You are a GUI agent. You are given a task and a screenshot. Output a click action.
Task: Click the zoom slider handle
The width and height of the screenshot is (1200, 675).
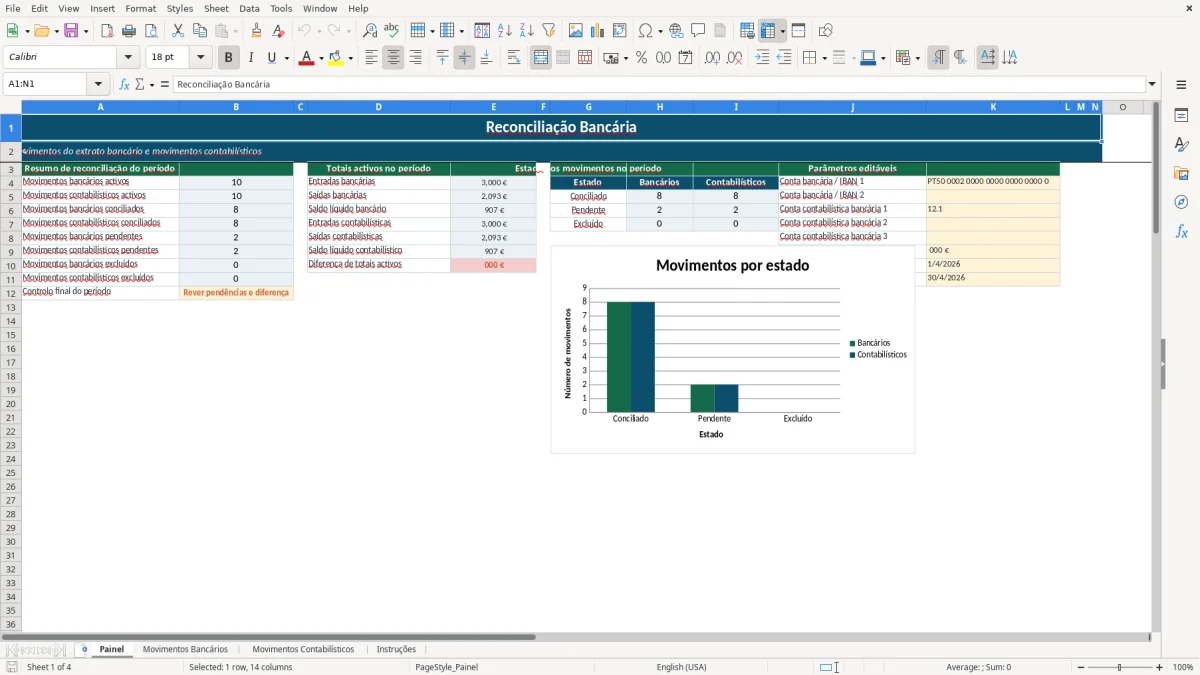click(x=1119, y=667)
